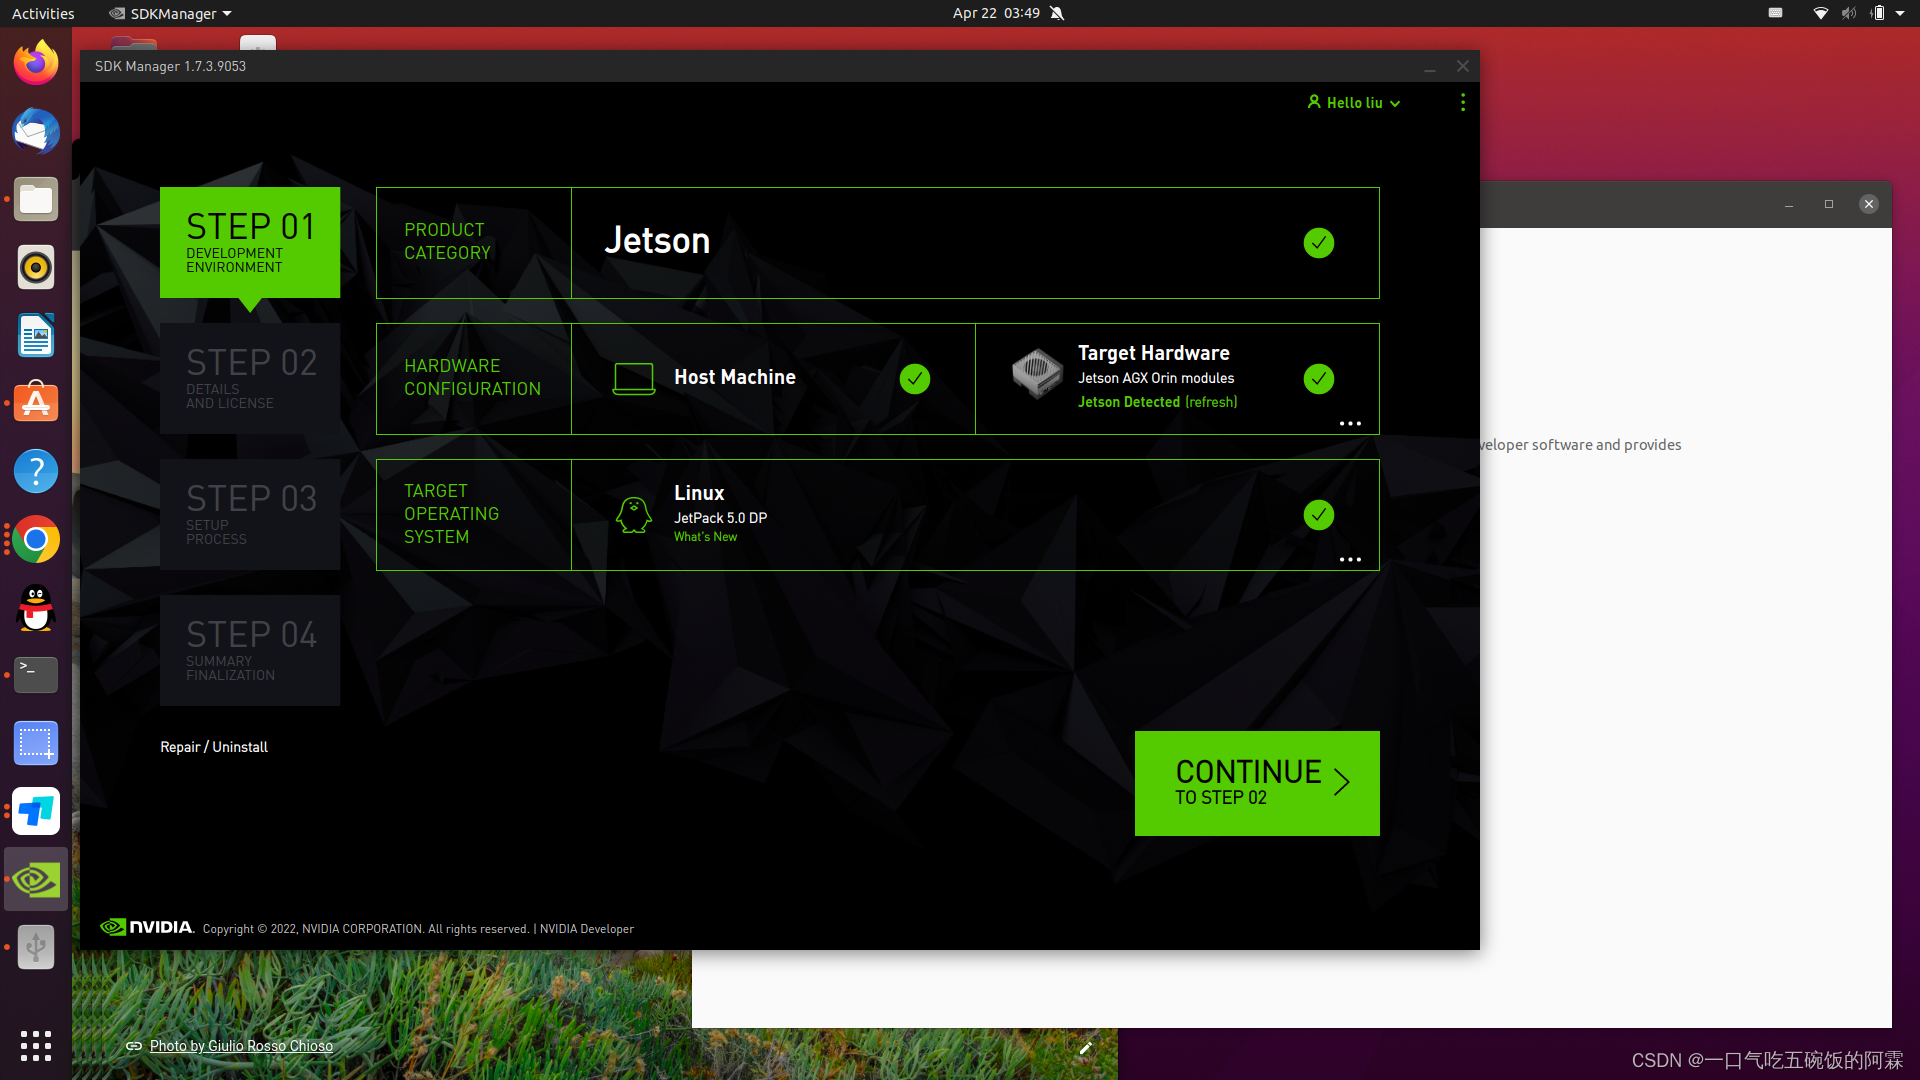This screenshot has width=1920, height=1080.
Task: Click the Host Machine panel label
Action: [735, 377]
